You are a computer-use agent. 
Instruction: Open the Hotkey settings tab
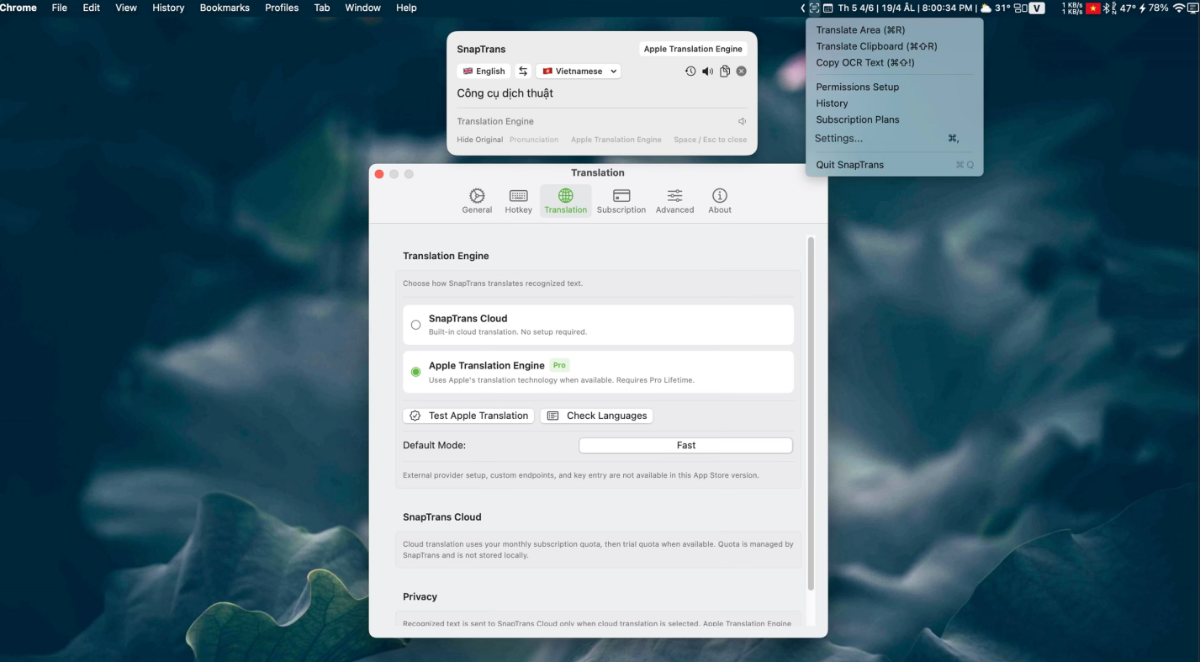[x=518, y=201]
